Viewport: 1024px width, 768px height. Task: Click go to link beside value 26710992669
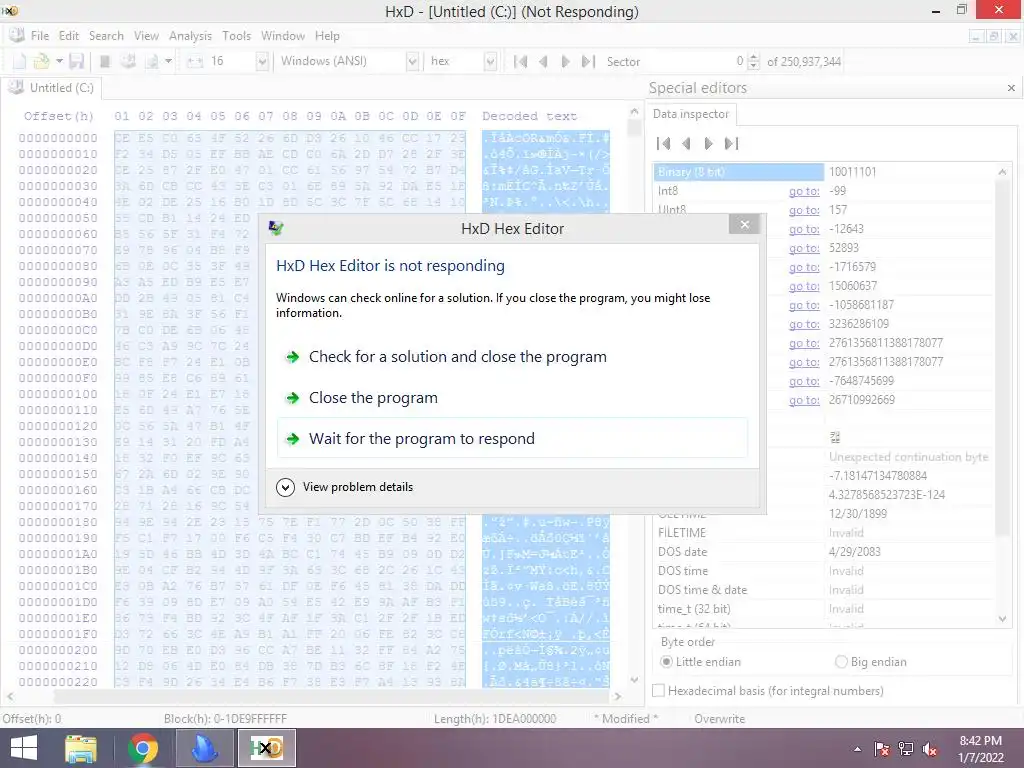pyautogui.click(x=804, y=400)
